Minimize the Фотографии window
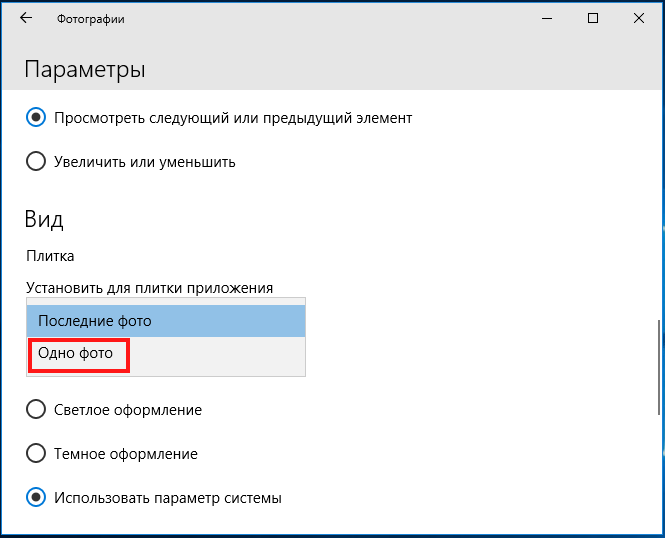 547,18
